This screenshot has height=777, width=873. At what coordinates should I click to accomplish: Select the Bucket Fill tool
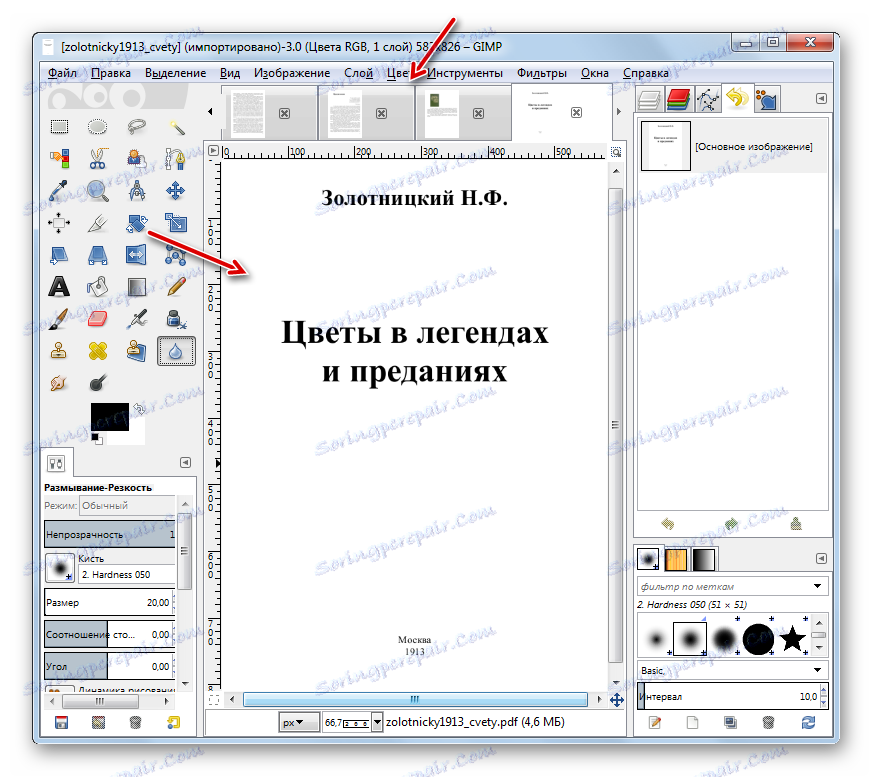97,287
